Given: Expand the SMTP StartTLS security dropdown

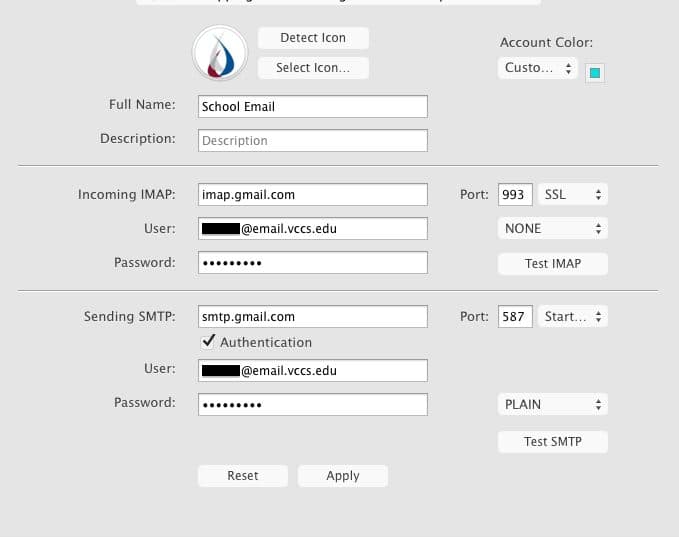Looking at the screenshot, I should point(574,317).
